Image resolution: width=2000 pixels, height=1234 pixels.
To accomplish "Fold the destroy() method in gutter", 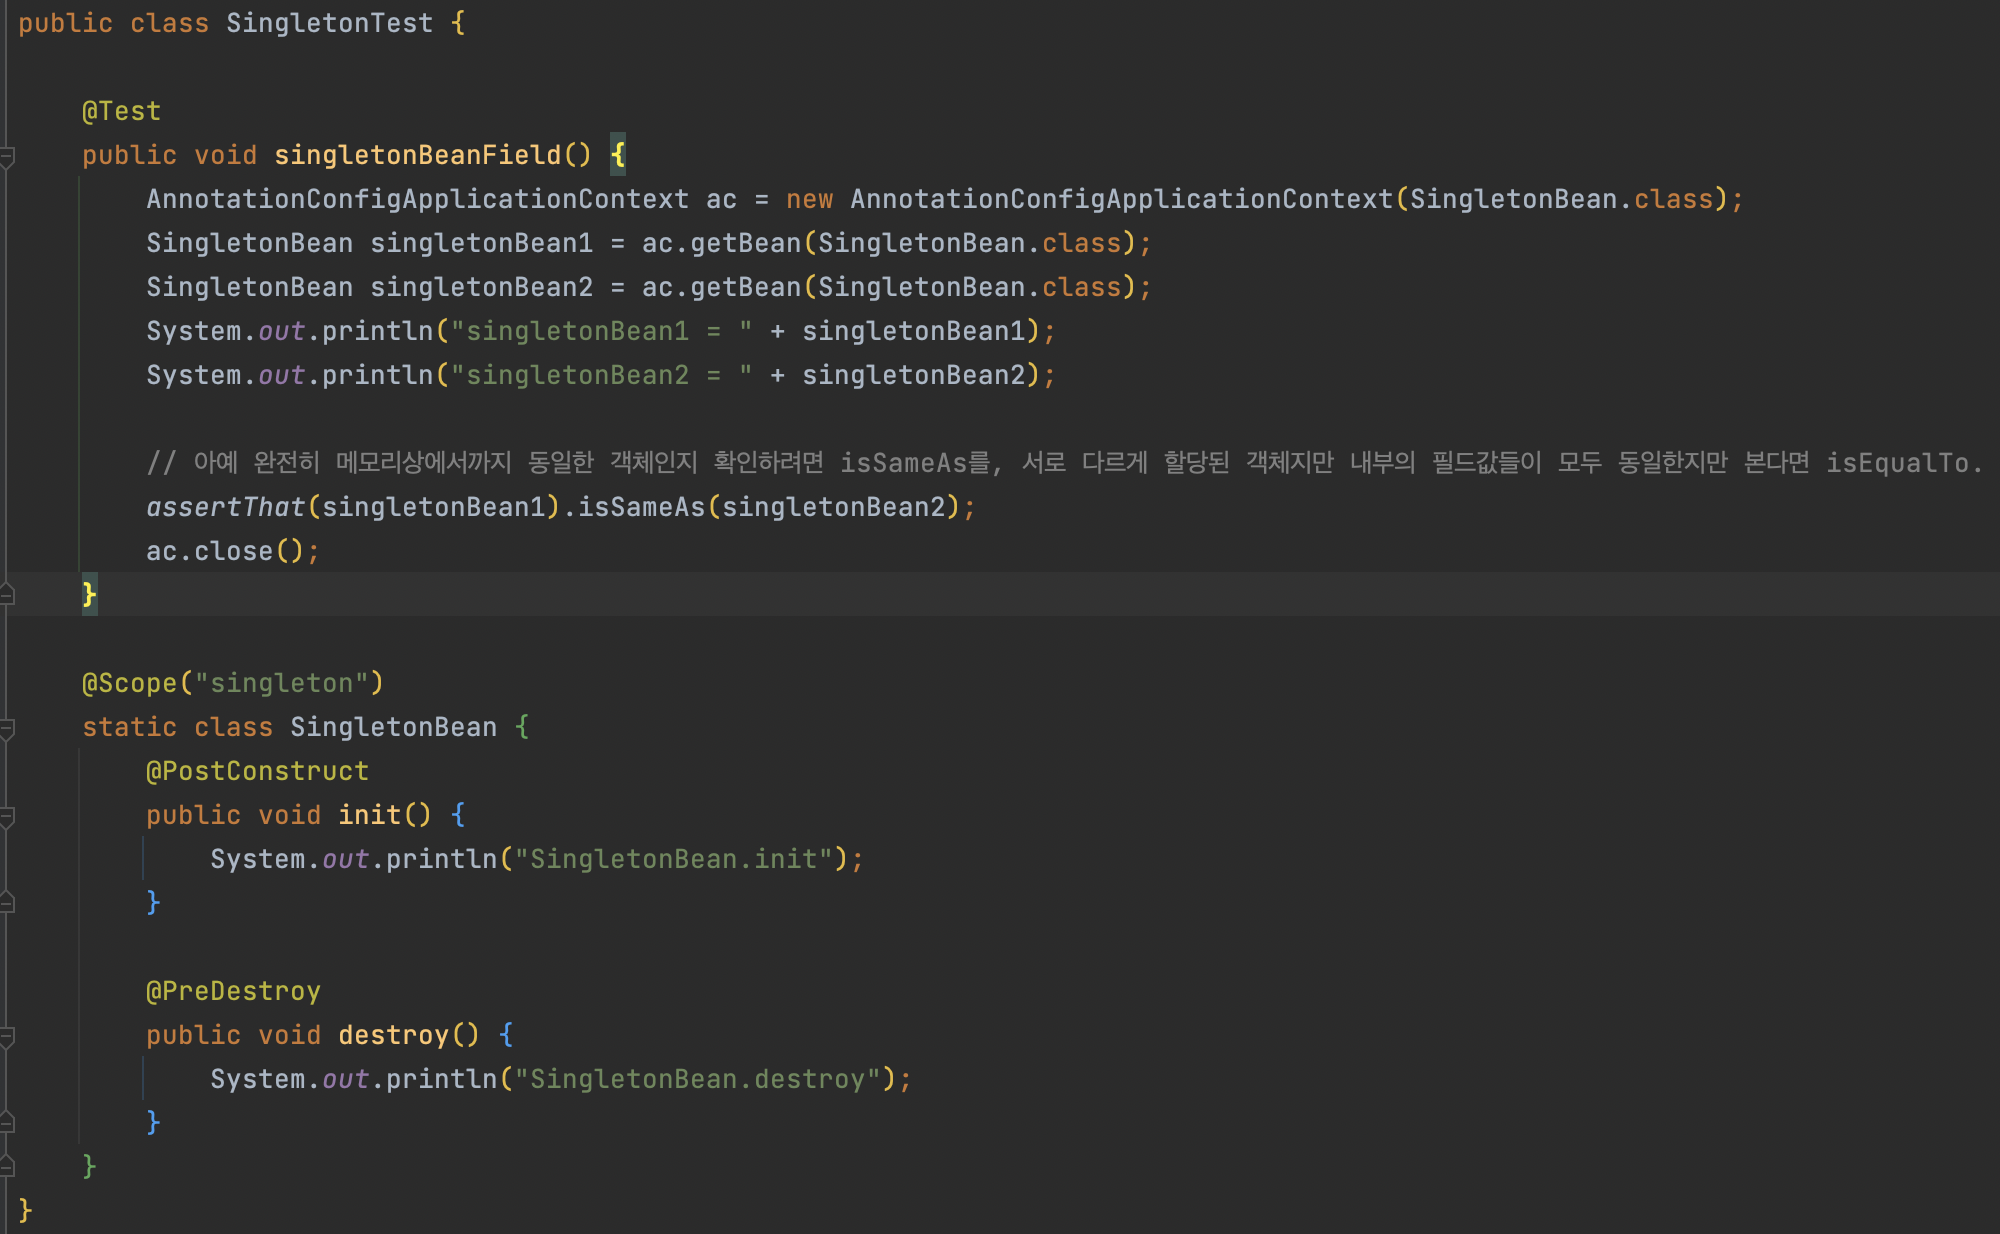I will 6,1036.
